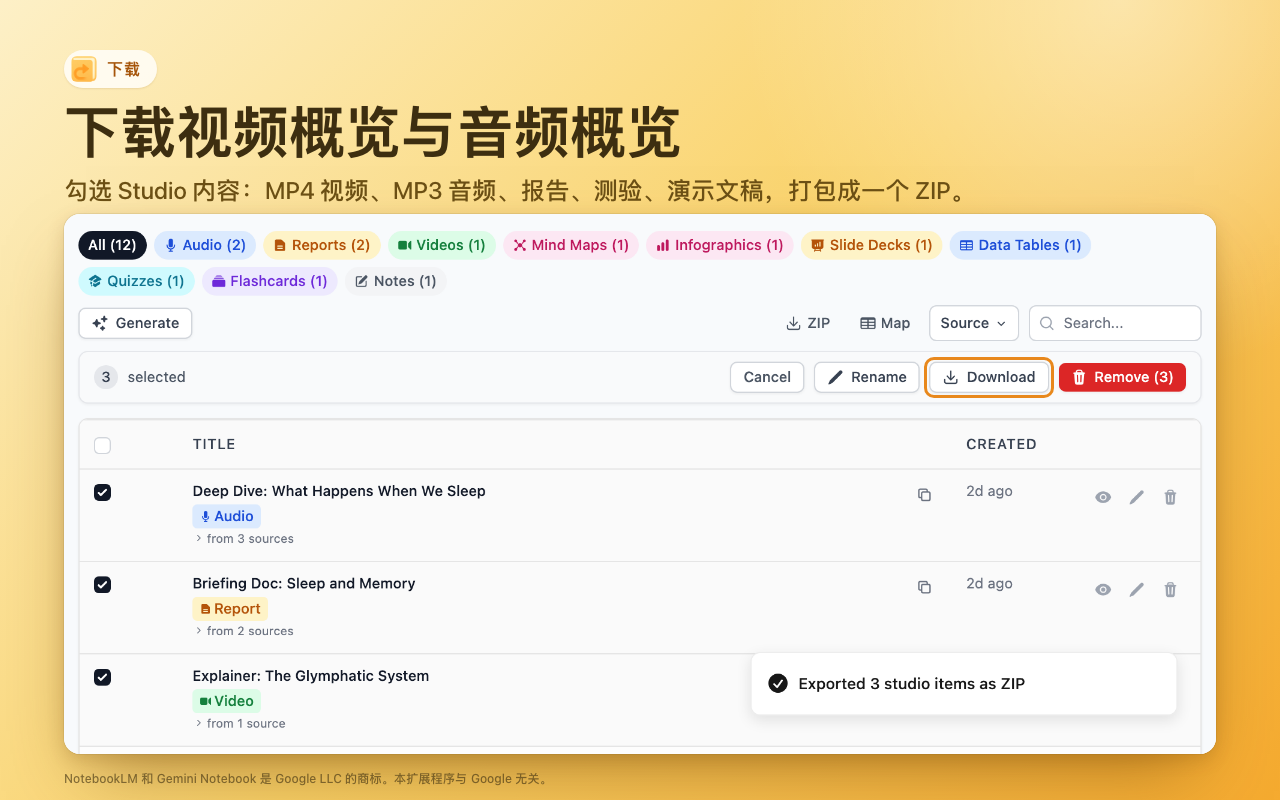
Task: Show Flashcards (1) items
Action: pos(270,281)
